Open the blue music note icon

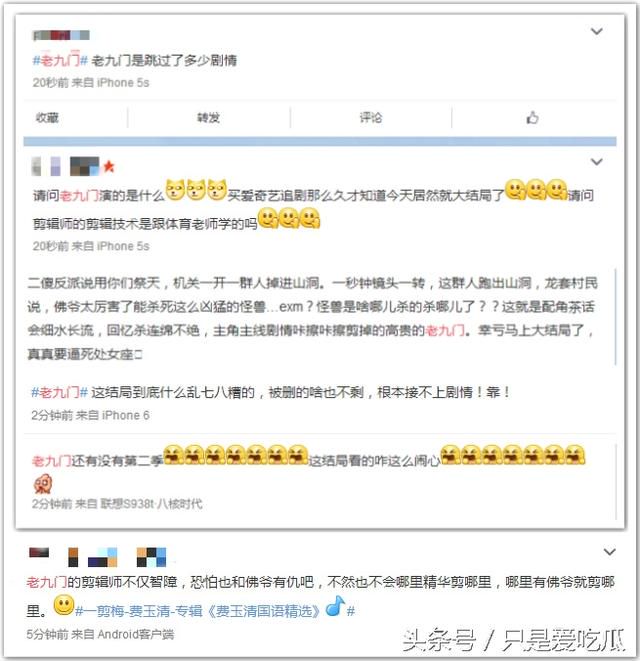click(336, 606)
